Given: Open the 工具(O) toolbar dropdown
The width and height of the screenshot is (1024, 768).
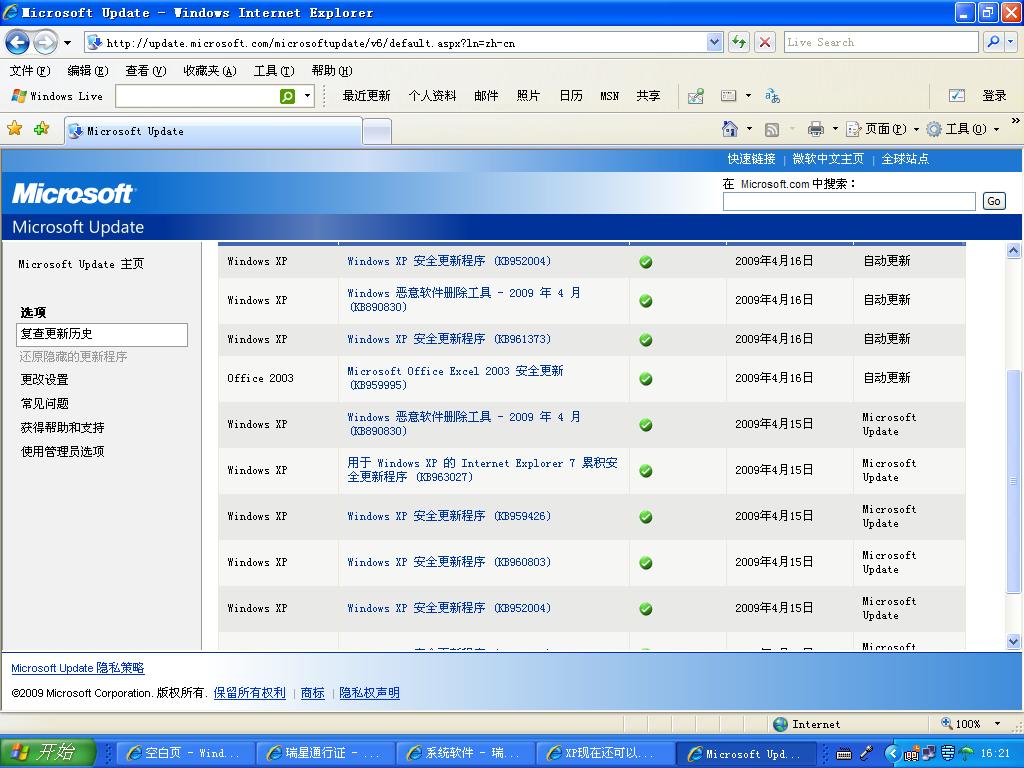Looking at the screenshot, I should point(963,129).
